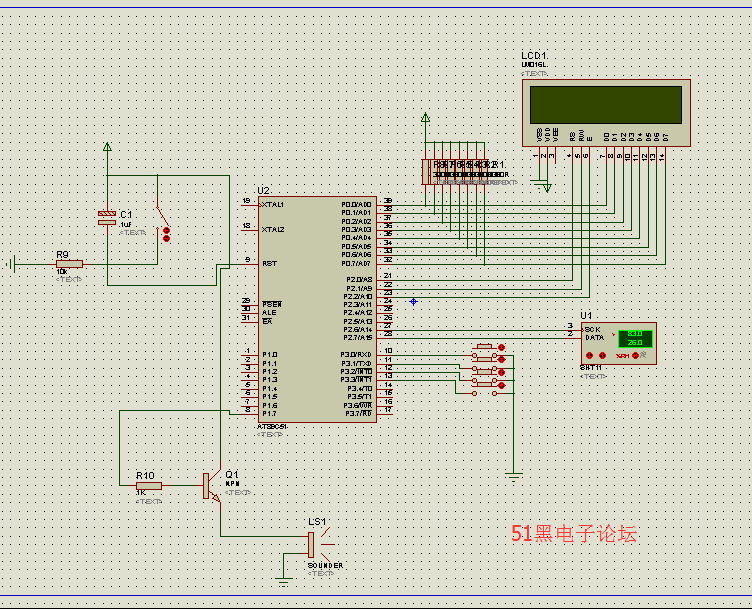Select the LCD1 display component
Screen dimensions: 752x609
[606, 113]
